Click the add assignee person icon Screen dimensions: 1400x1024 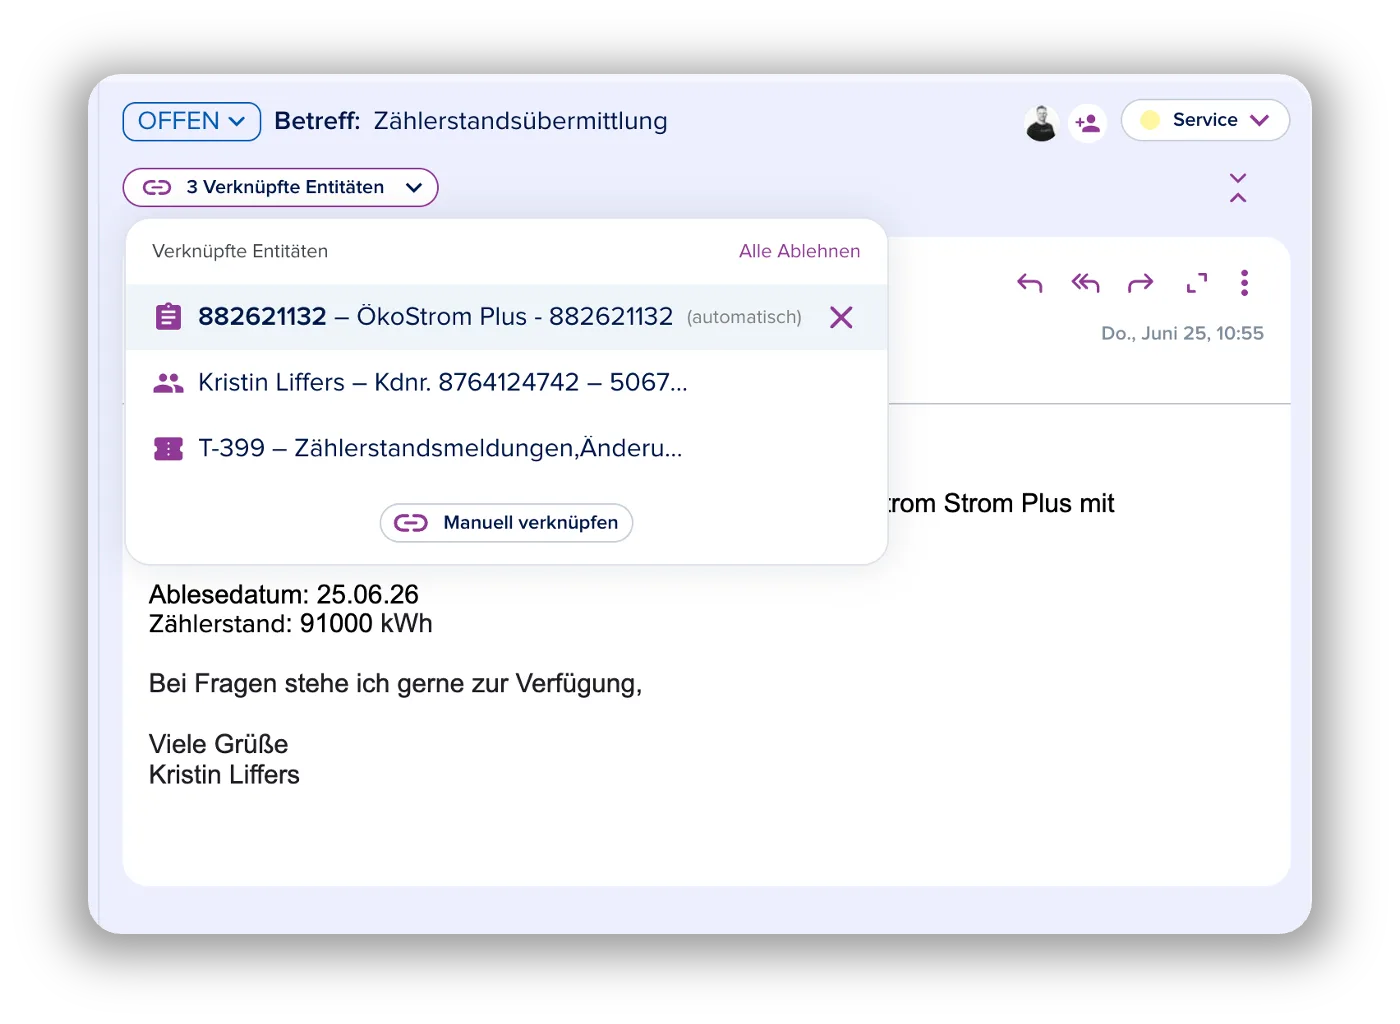[1088, 123]
